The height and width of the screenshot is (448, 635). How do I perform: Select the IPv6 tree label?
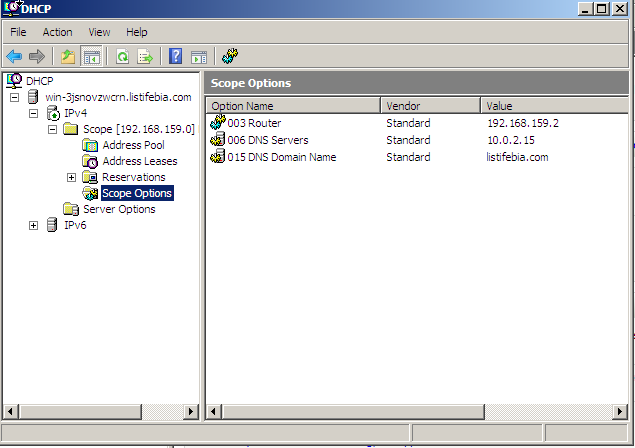[75, 225]
